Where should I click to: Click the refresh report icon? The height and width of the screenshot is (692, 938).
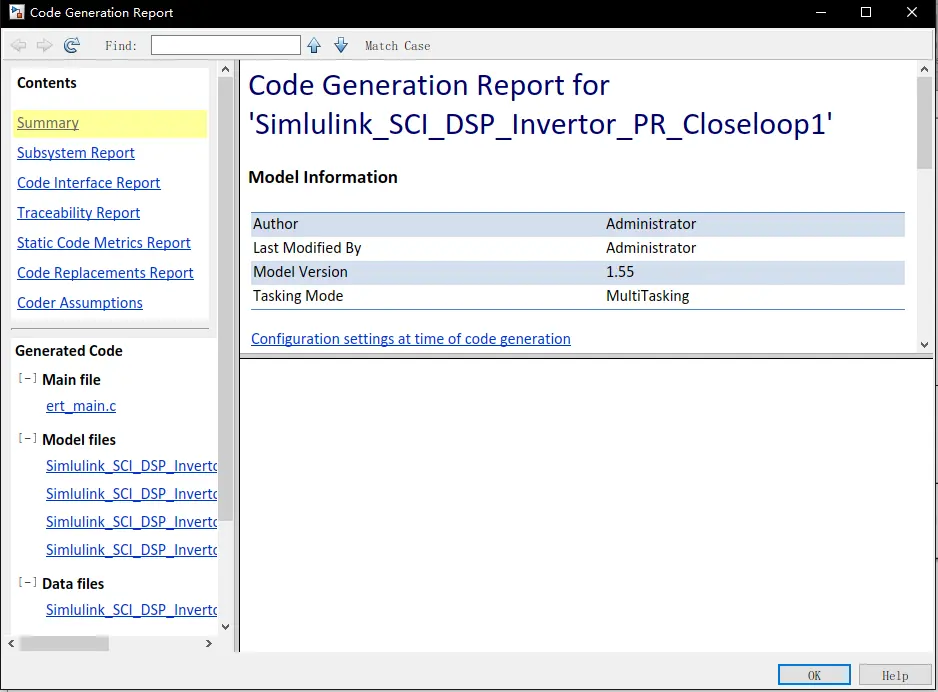pos(72,45)
